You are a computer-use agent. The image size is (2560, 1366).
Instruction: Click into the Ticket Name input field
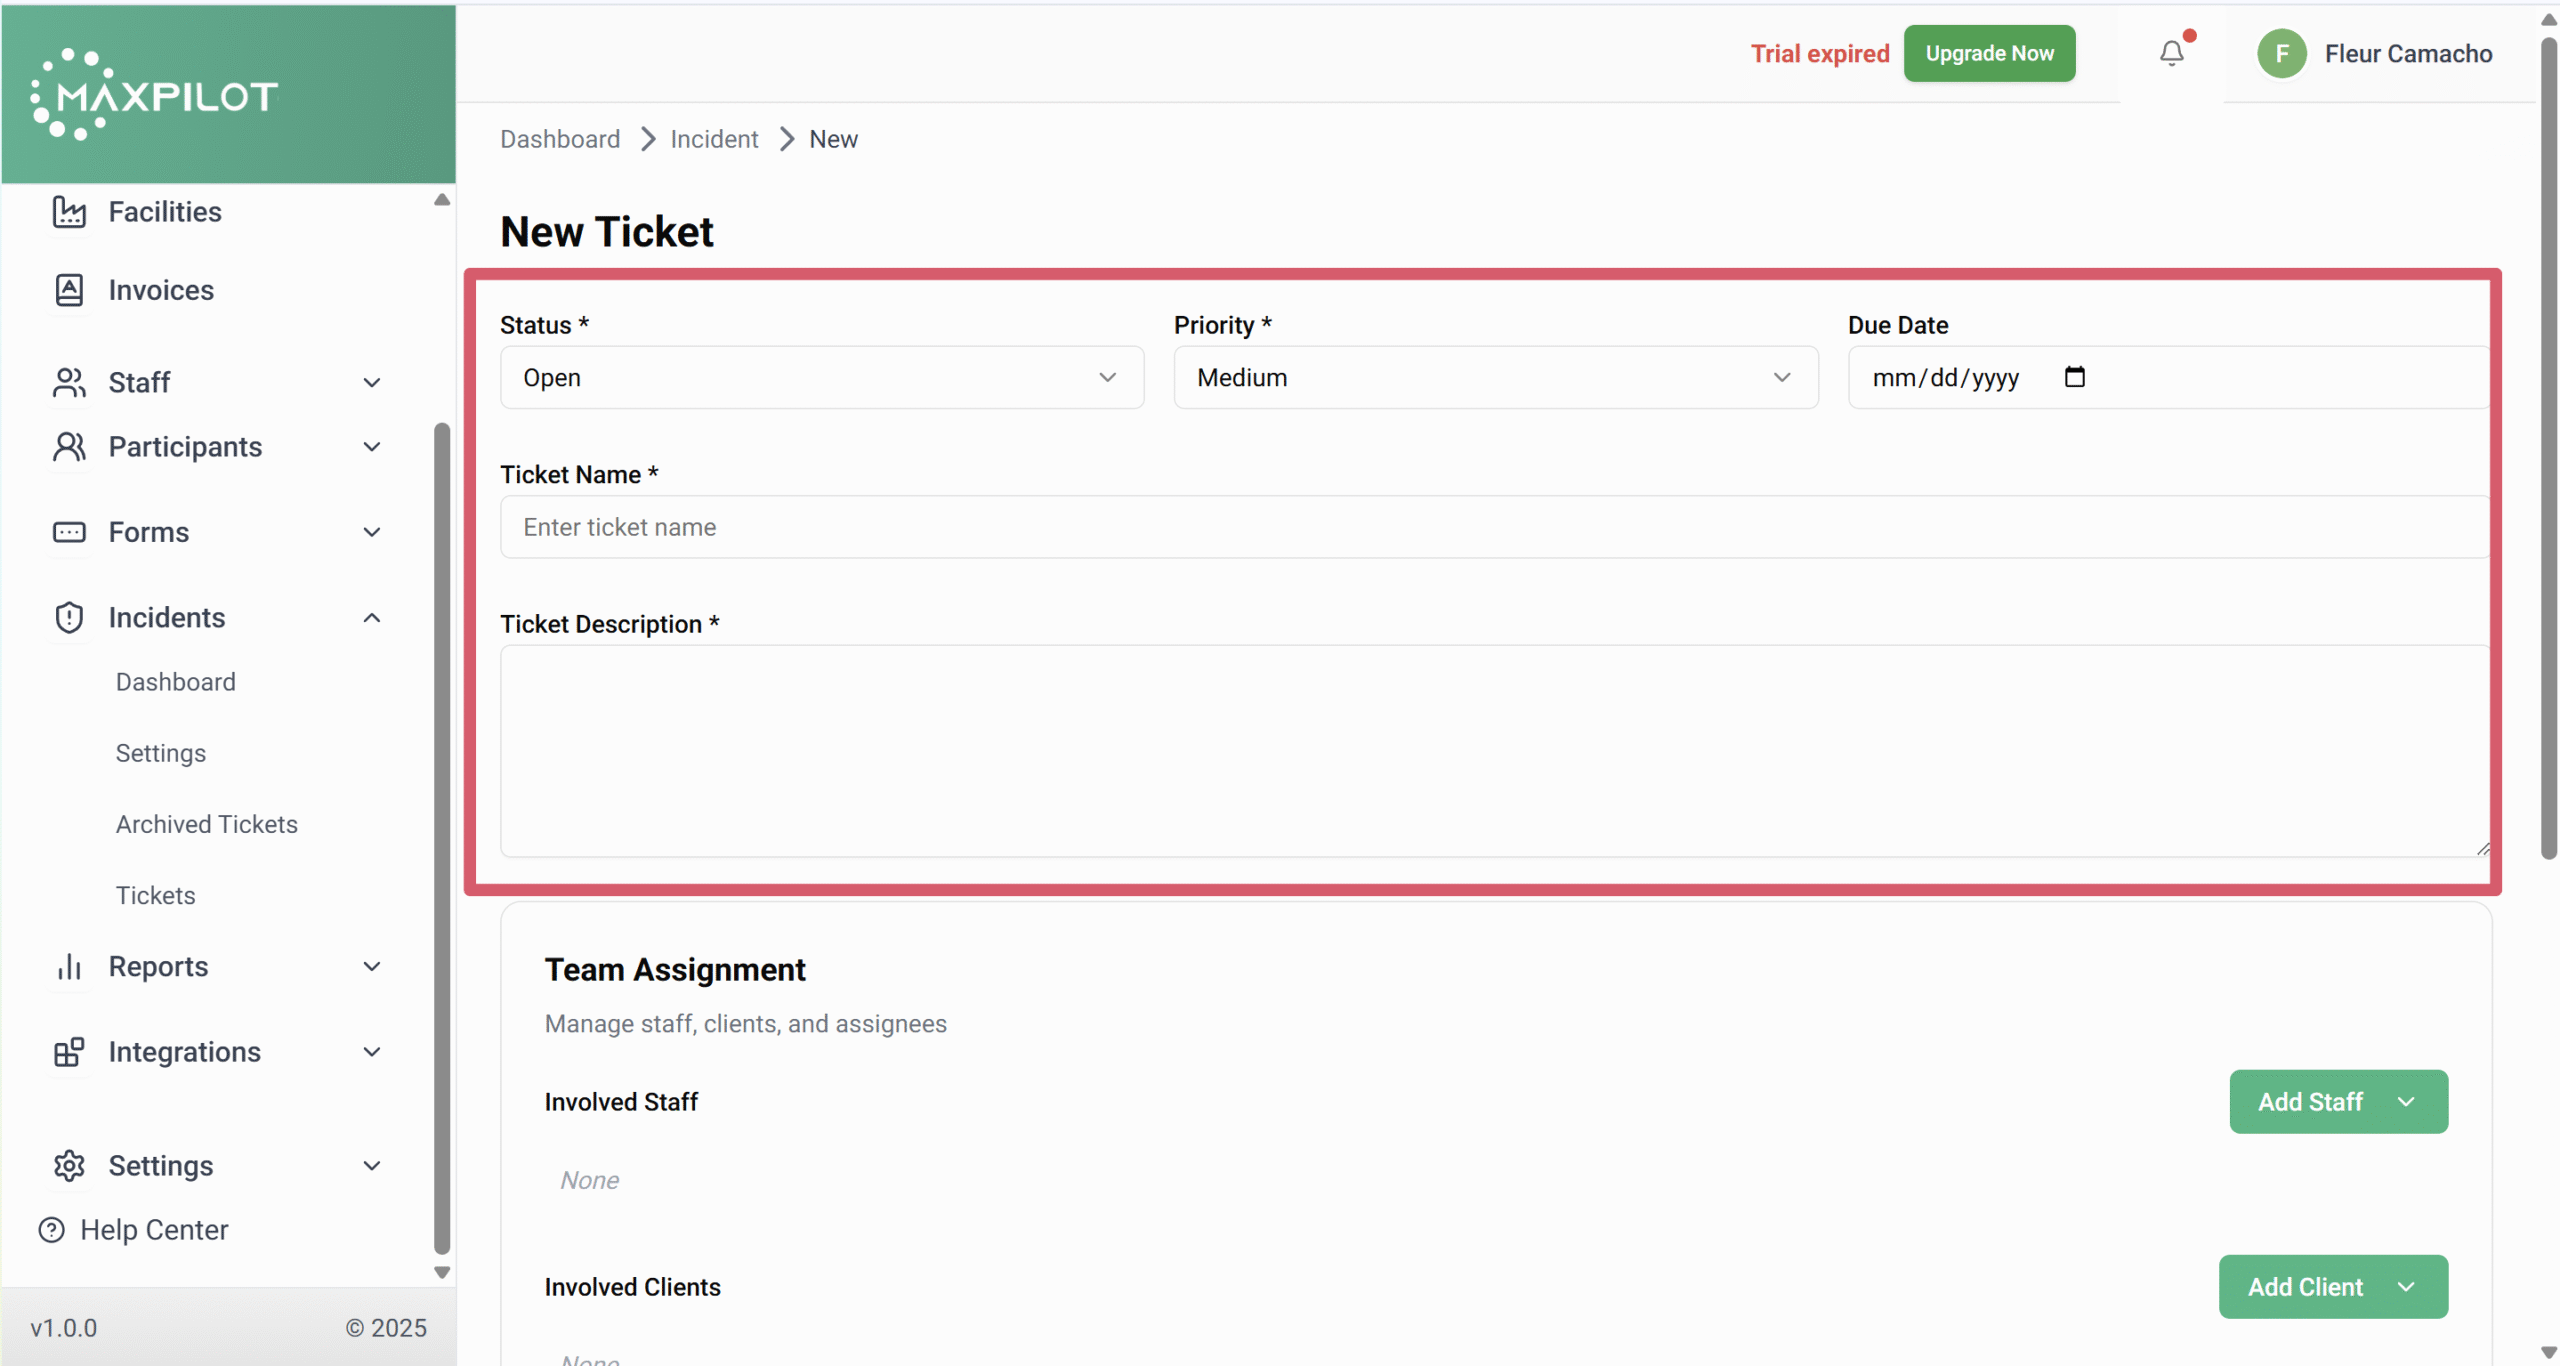pos(1495,527)
